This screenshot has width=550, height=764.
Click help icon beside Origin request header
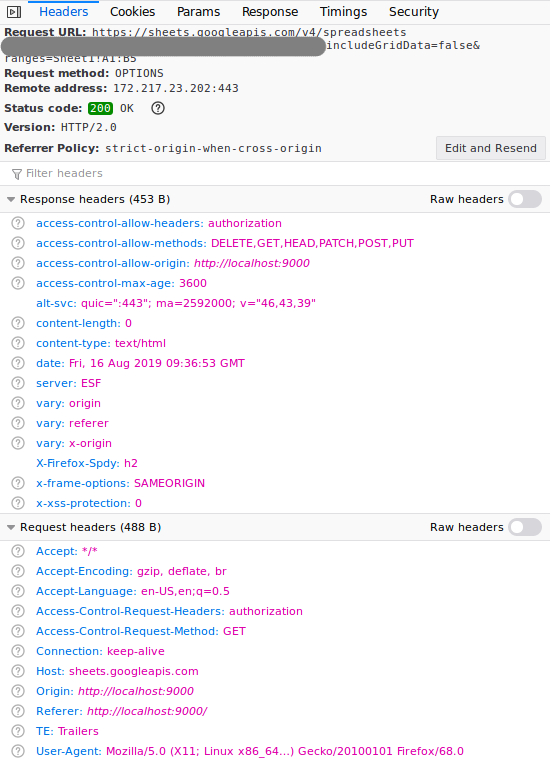18,691
